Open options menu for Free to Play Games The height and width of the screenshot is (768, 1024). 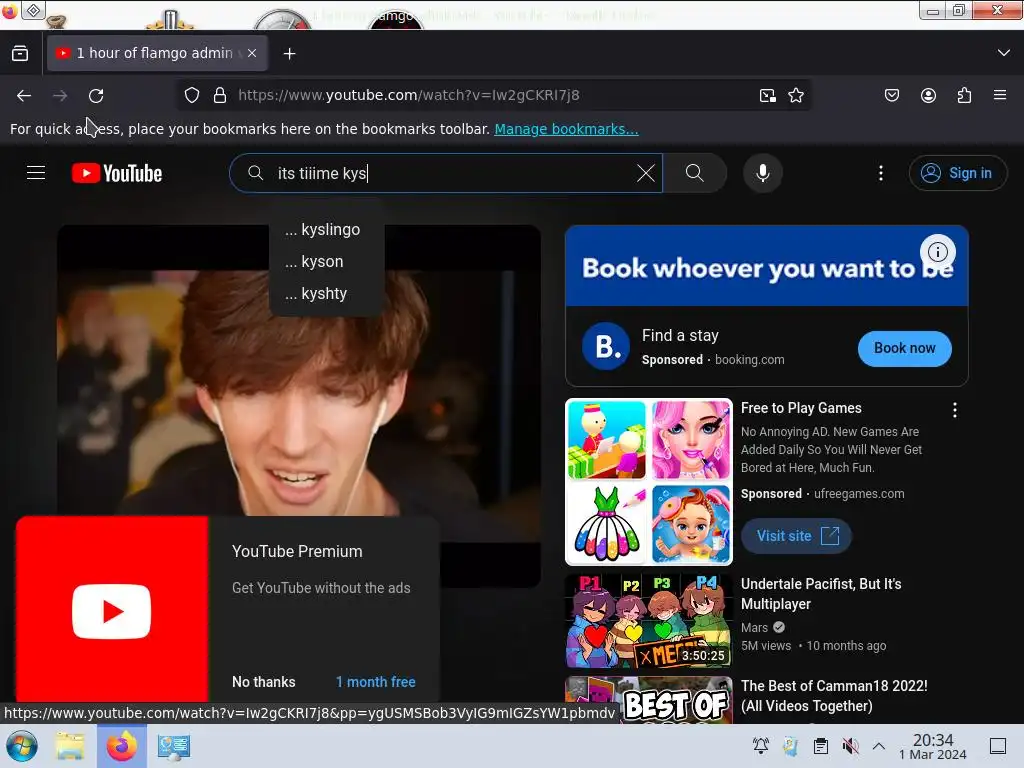[955, 410]
